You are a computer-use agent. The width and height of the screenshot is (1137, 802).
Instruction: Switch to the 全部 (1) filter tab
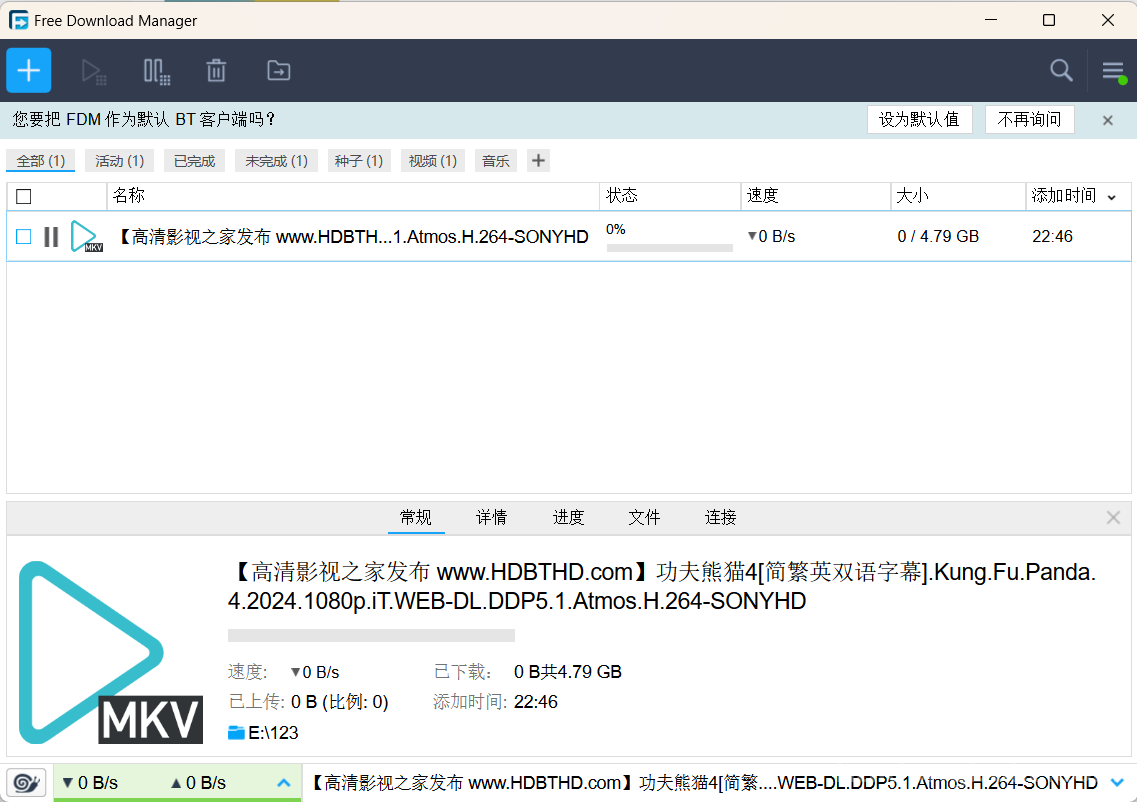pyautogui.click(x=41, y=161)
